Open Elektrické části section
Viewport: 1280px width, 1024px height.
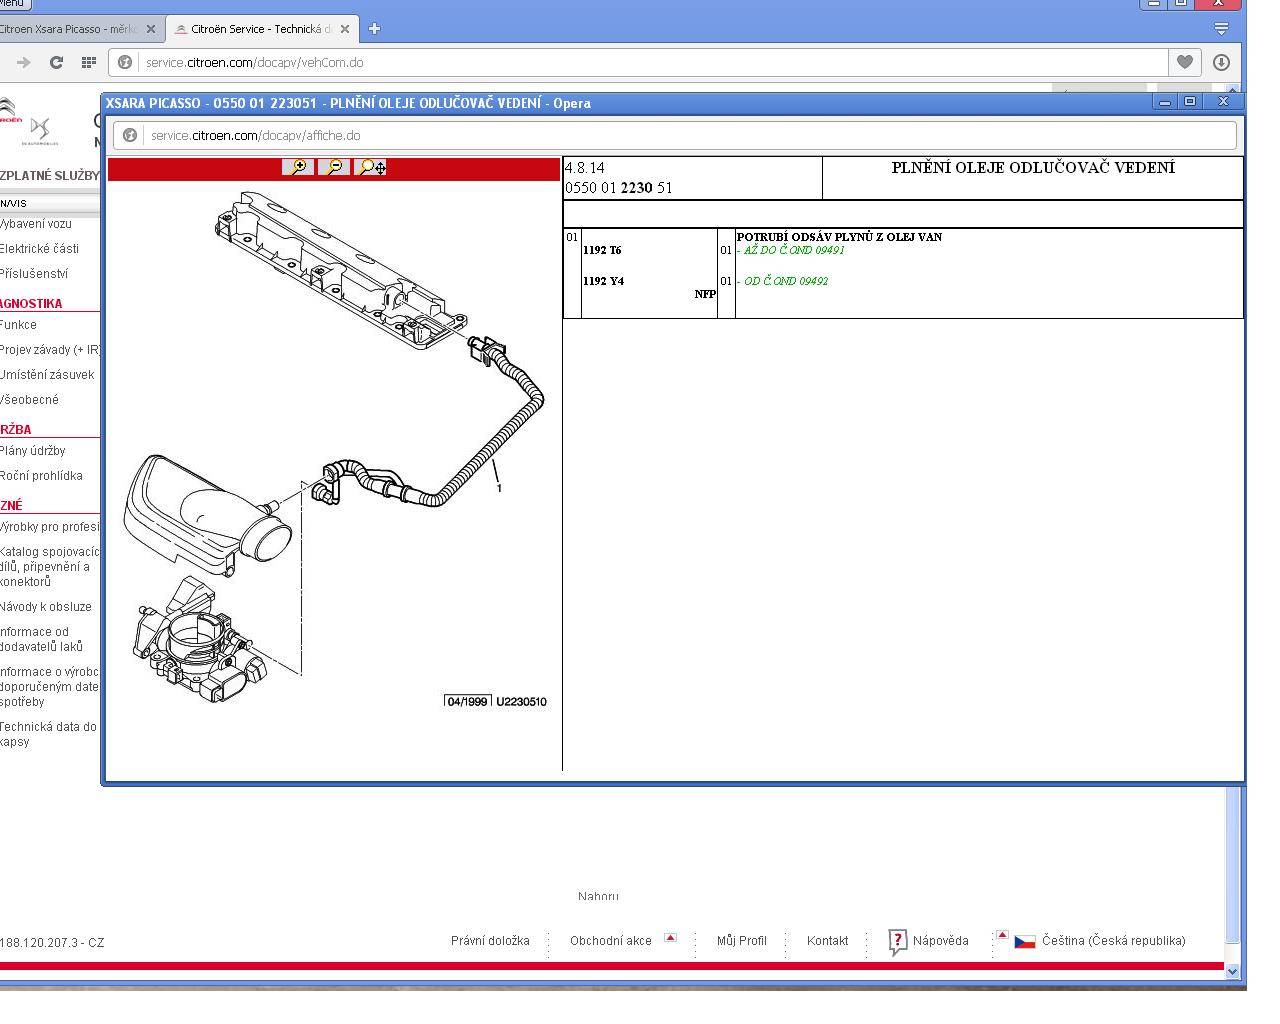(x=39, y=249)
